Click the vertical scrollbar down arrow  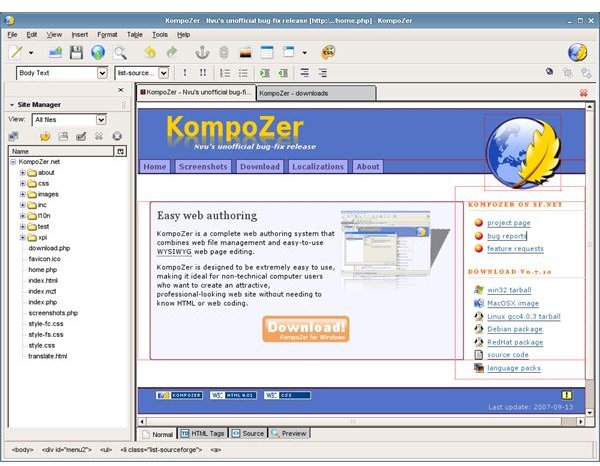point(590,412)
